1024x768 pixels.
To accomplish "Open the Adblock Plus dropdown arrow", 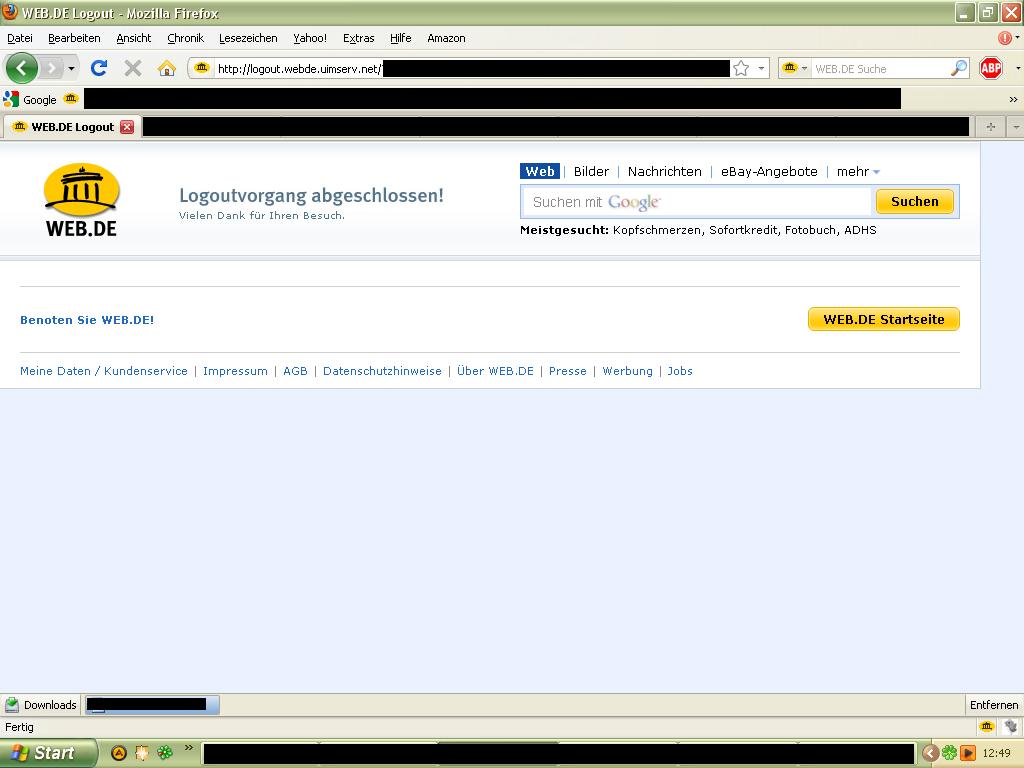I will [x=1017, y=68].
